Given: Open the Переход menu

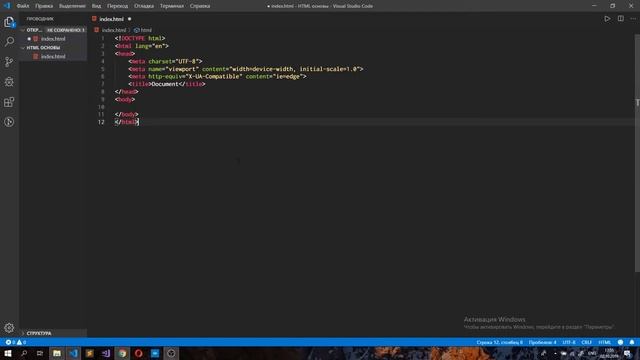Looking at the screenshot, I should click(118, 6).
